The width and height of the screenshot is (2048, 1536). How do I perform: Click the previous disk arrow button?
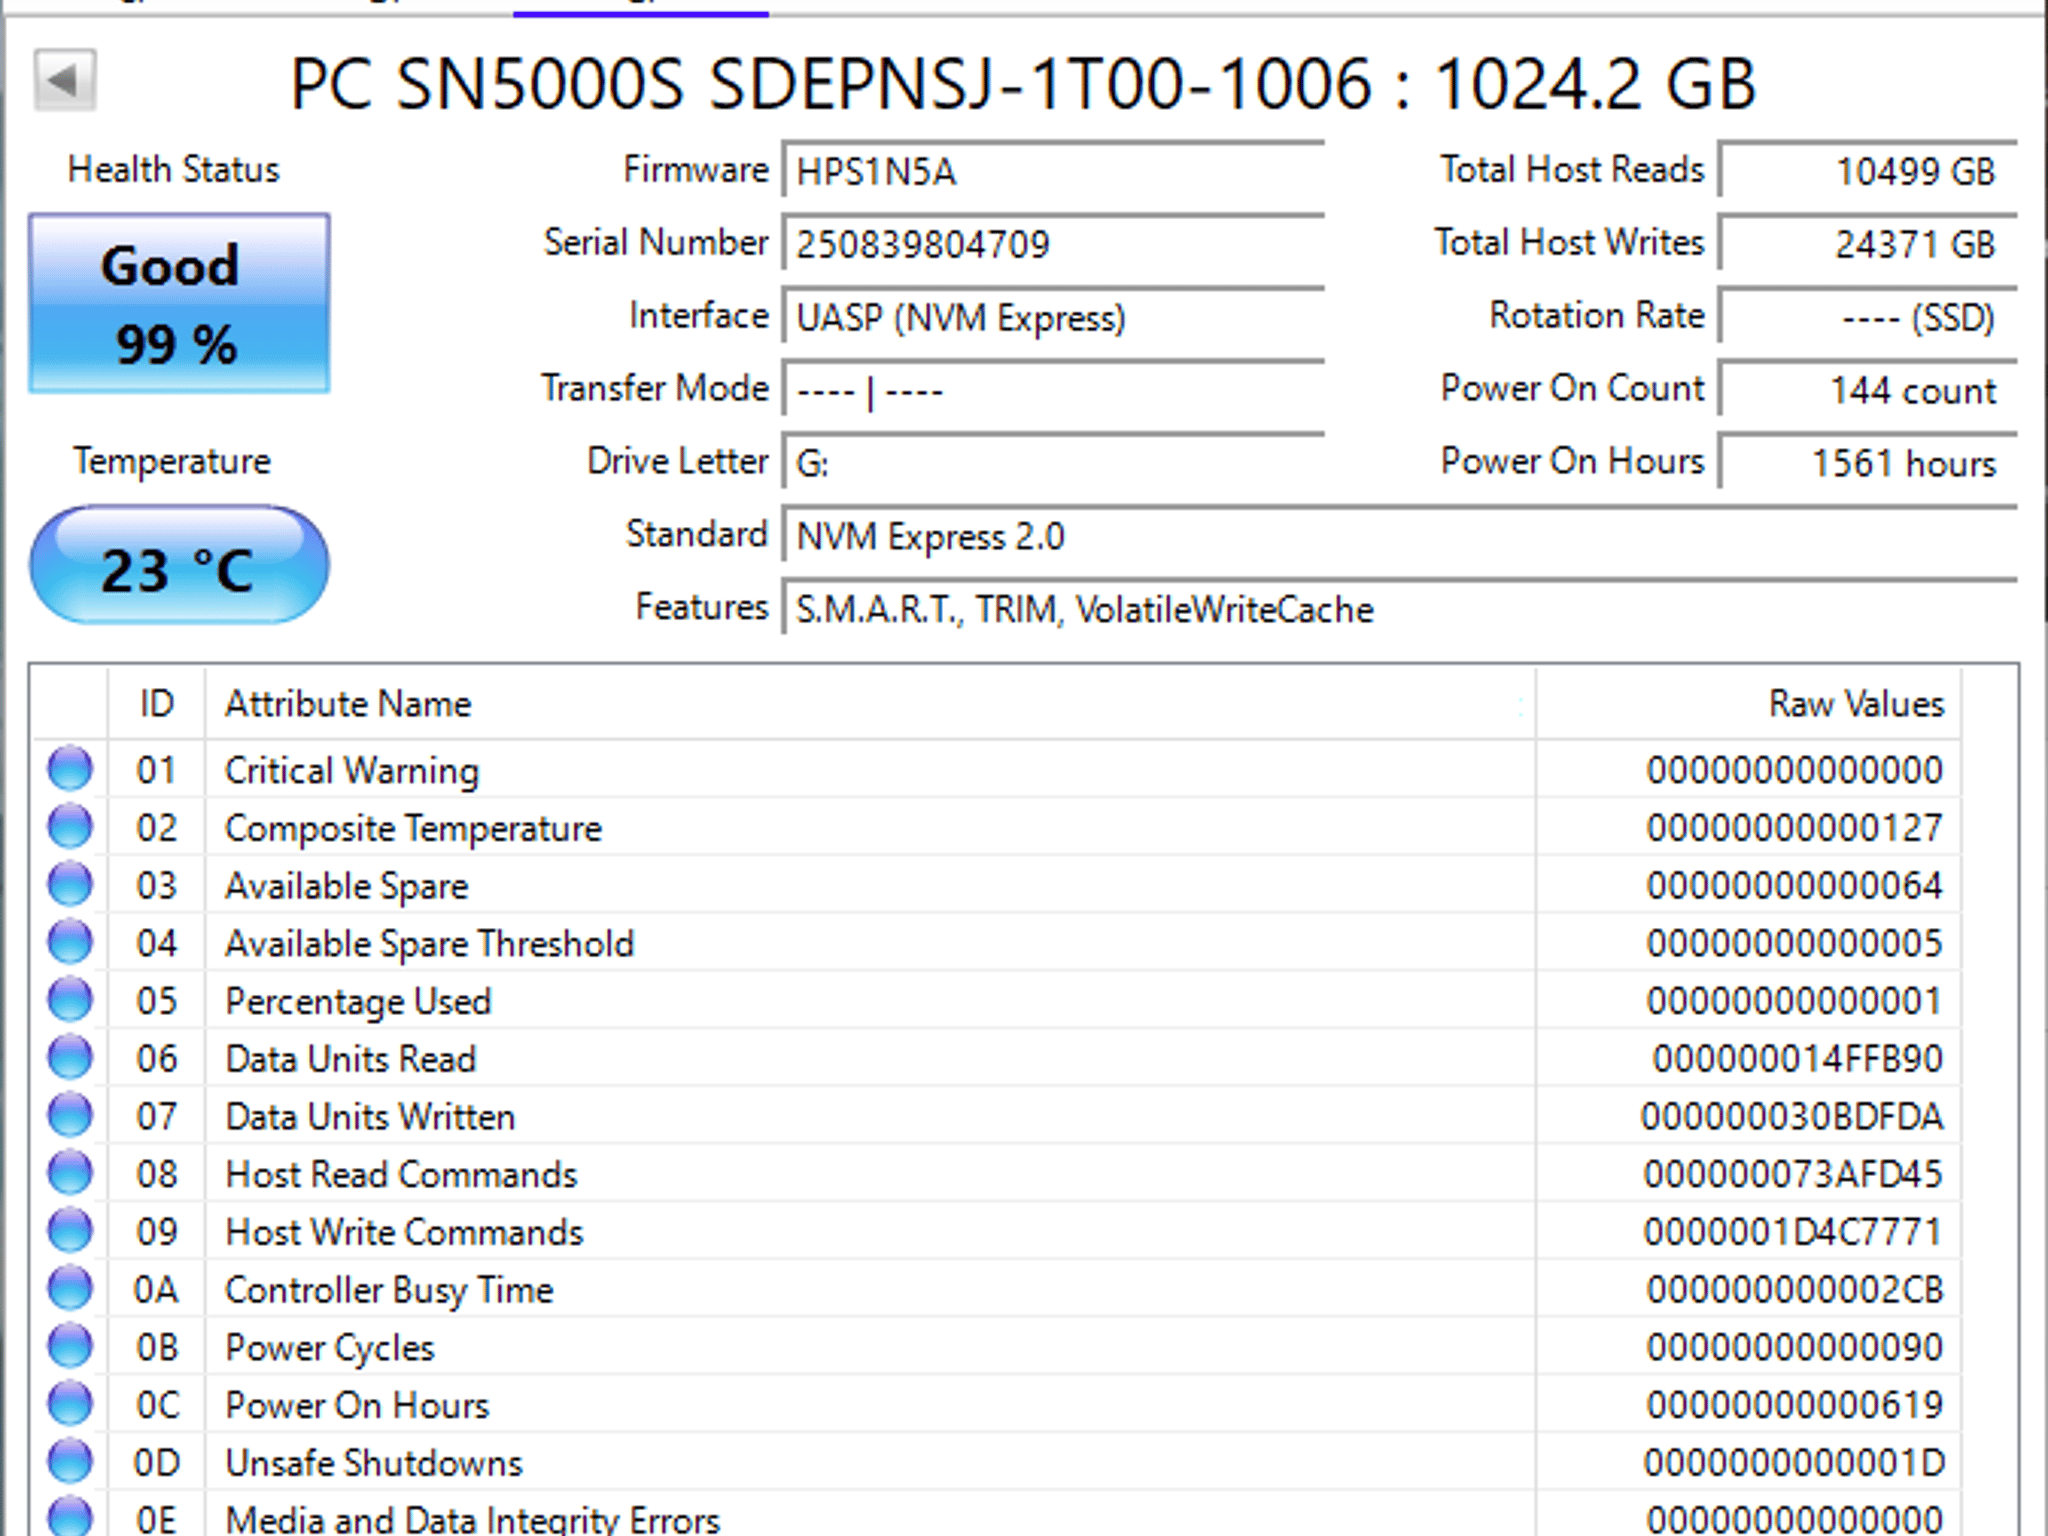(x=65, y=79)
